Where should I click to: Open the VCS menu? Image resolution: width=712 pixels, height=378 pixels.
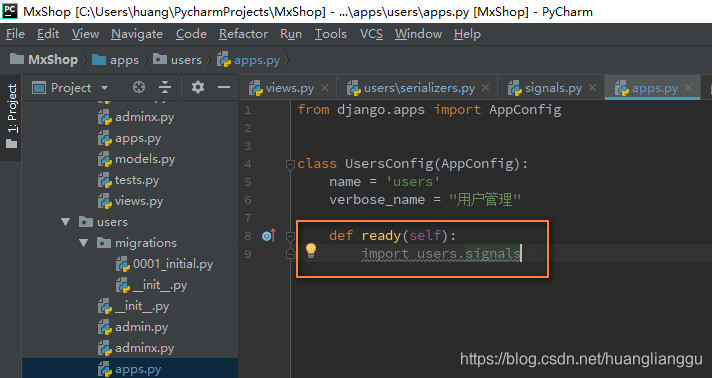[x=371, y=34]
